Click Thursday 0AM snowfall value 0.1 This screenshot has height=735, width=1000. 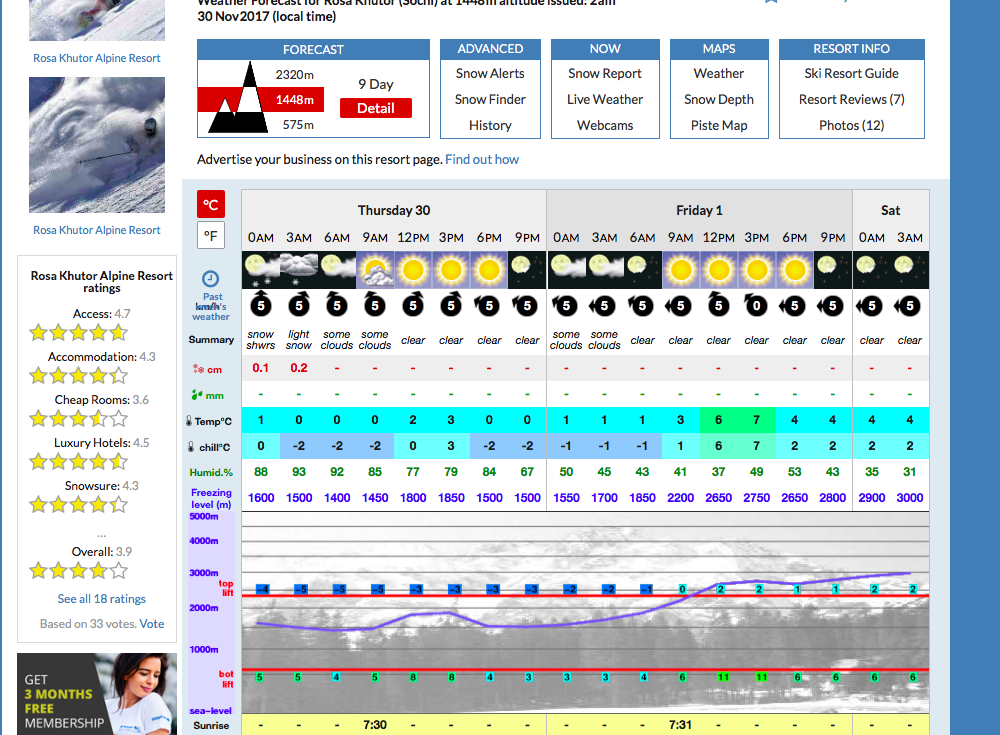point(261,368)
